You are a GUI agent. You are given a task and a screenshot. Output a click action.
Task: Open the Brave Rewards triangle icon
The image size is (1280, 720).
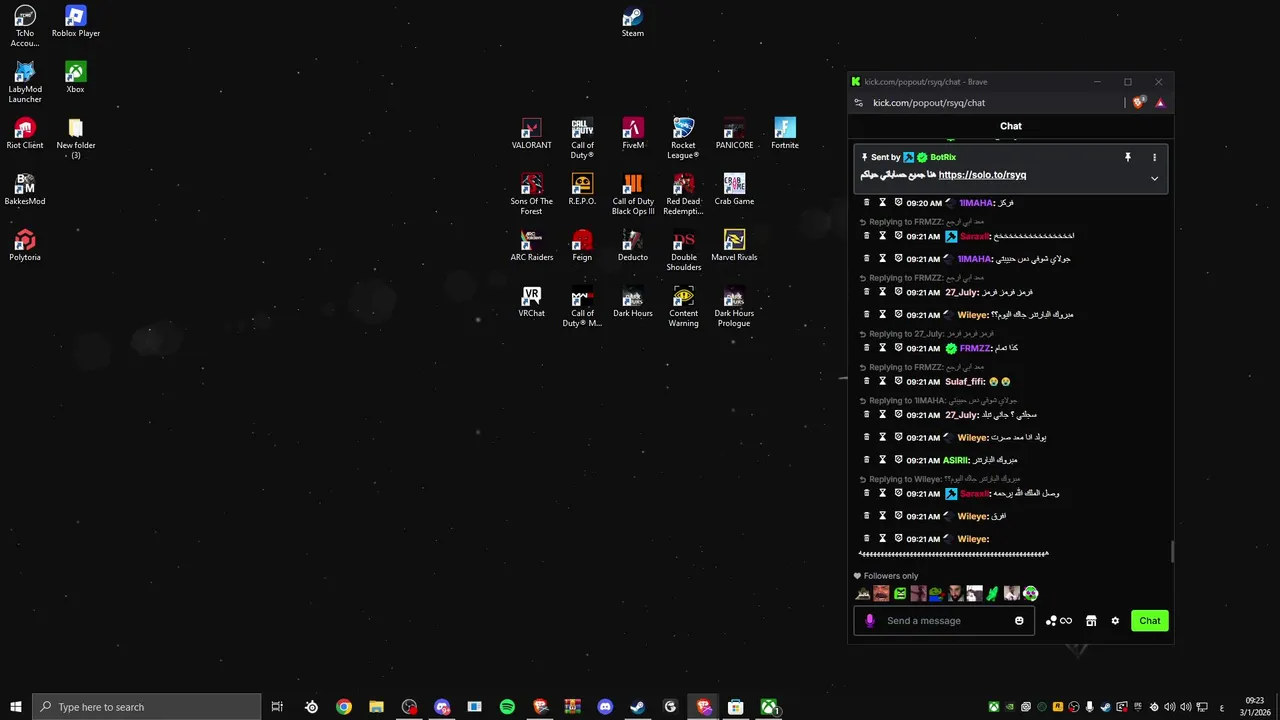pyautogui.click(x=1160, y=102)
